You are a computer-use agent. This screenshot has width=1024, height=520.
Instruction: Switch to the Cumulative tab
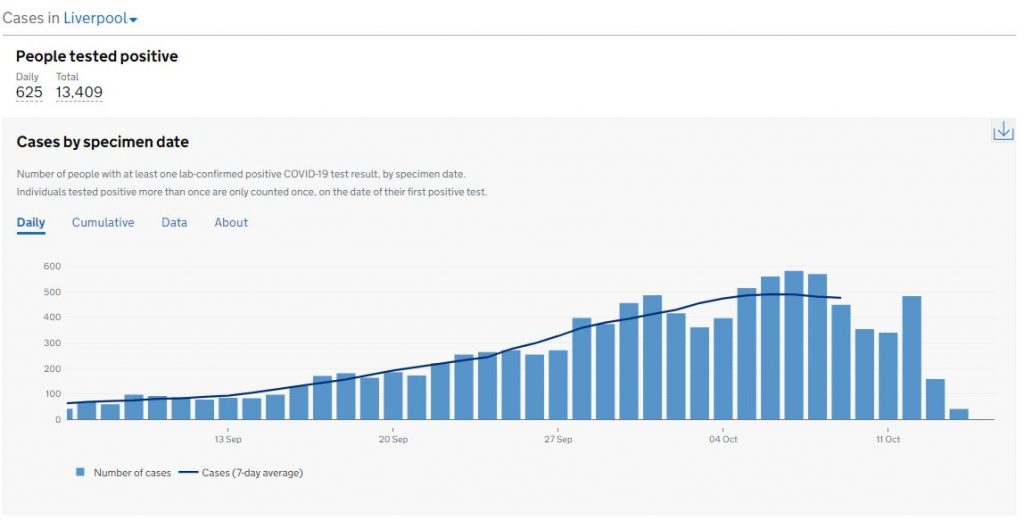[x=103, y=222]
